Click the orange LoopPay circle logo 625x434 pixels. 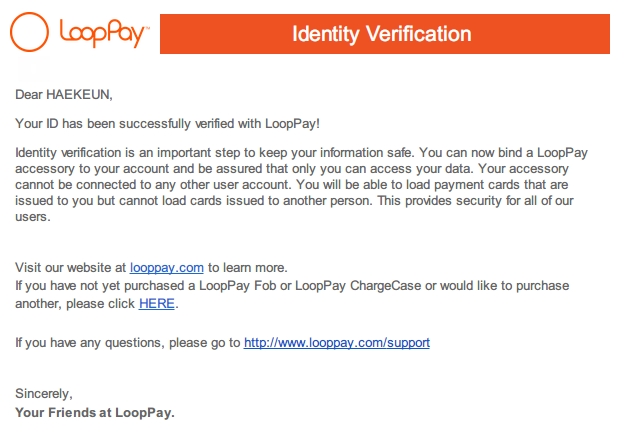(x=29, y=32)
